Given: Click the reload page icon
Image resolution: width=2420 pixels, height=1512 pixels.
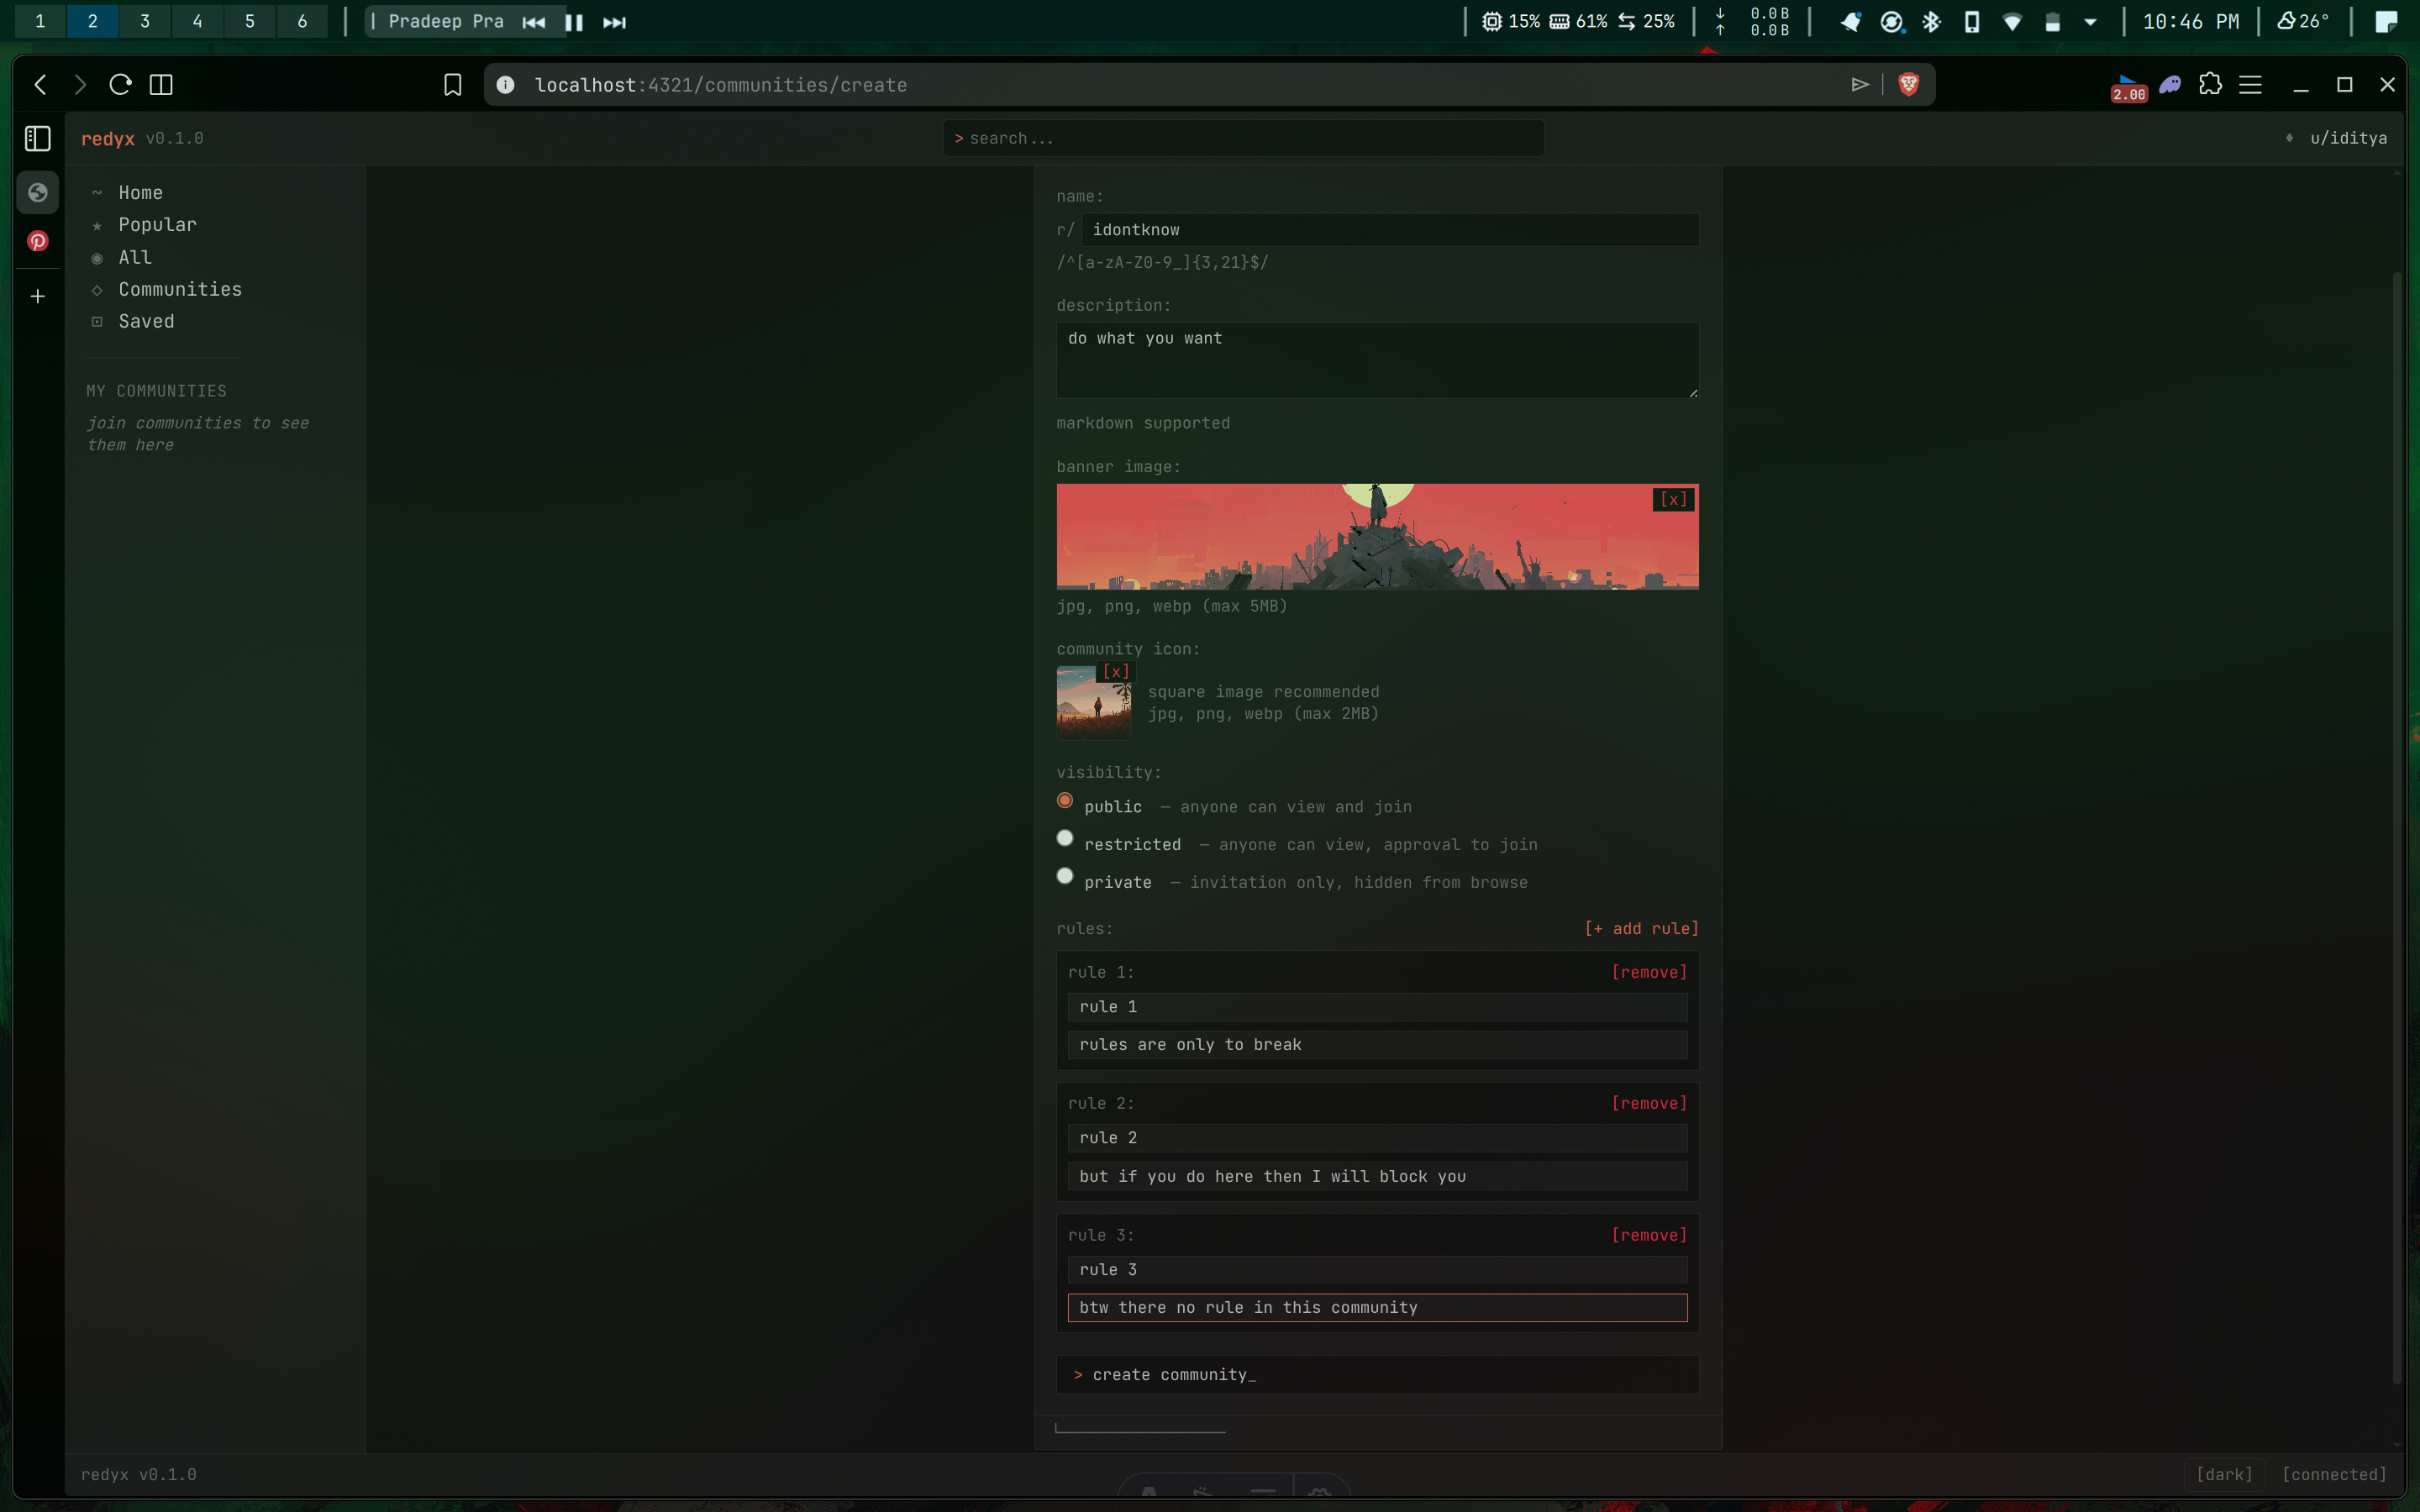Looking at the screenshot, I should coord(120,85).
